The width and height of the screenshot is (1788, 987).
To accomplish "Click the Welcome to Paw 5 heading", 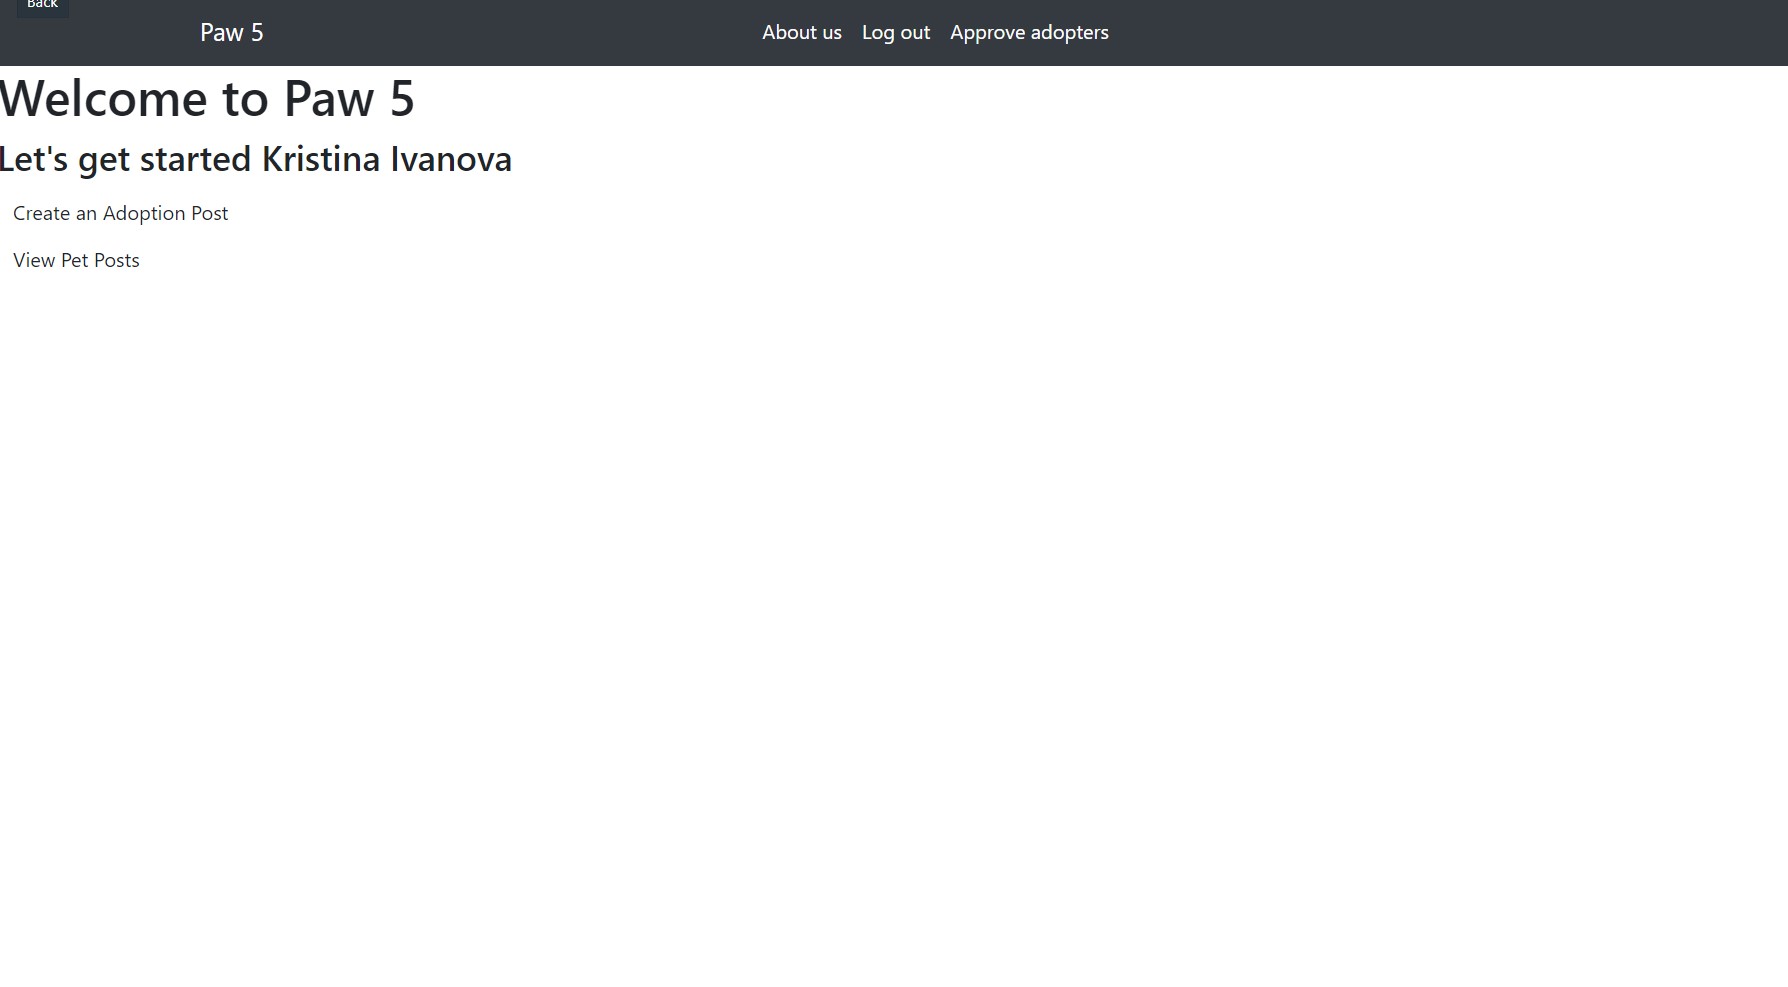I will tap(207, 99).
